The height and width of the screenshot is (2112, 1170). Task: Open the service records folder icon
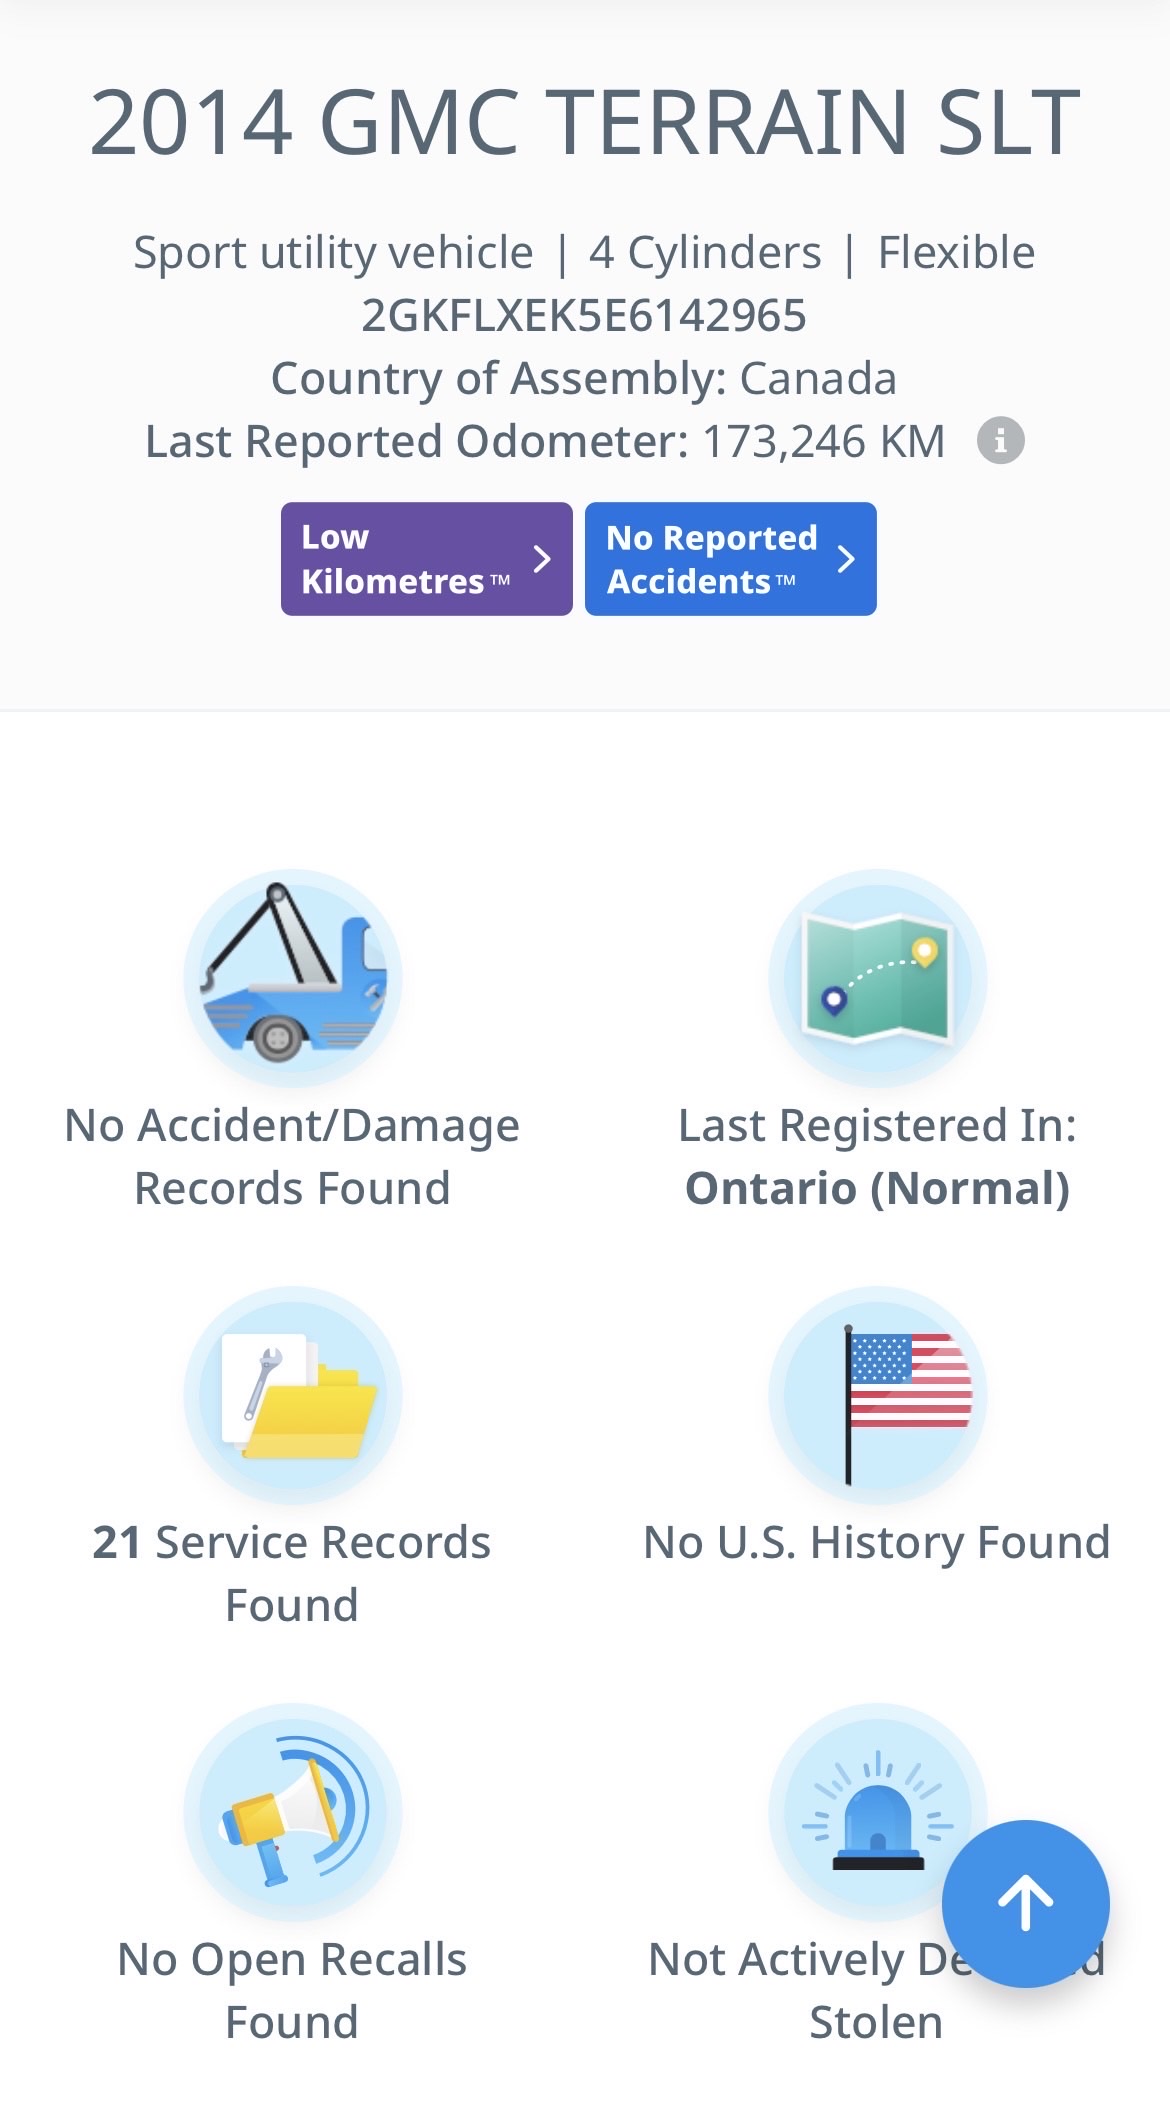click(x=292, y=1394)
